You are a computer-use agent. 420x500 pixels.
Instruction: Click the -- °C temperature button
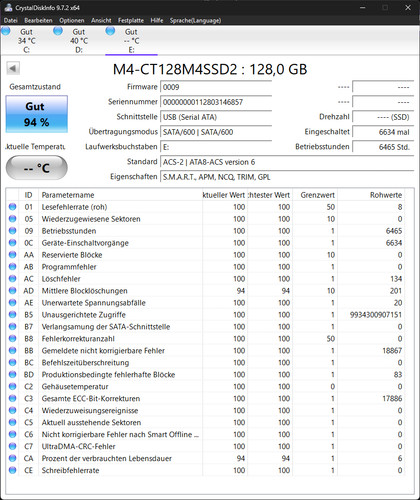point(37,168)
